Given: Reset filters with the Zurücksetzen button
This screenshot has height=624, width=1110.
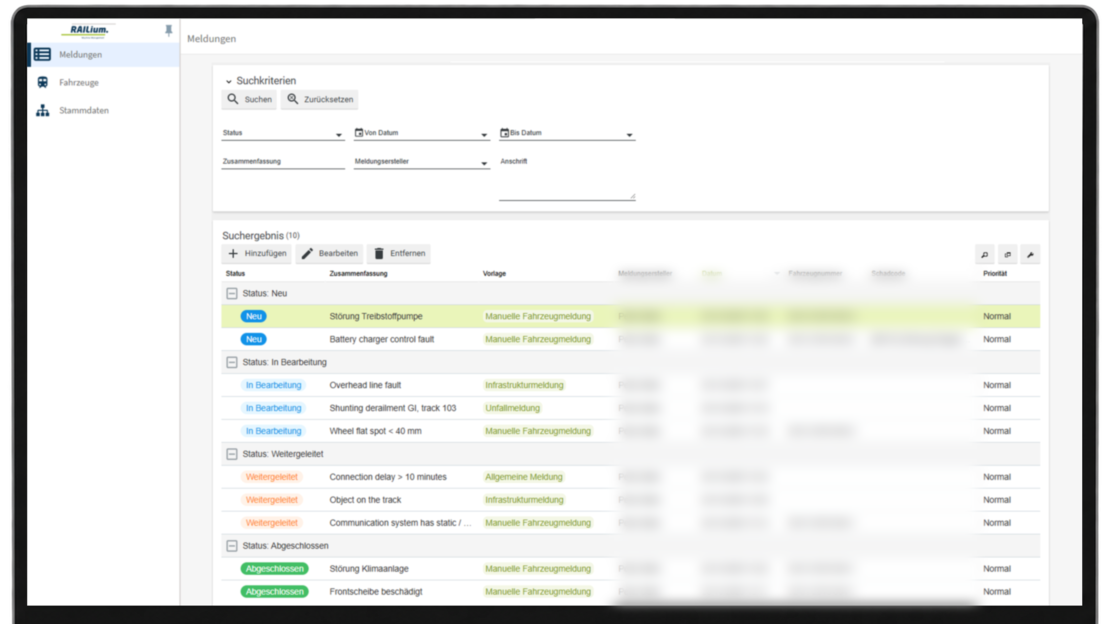Looking at the screenshot, I should tap(320, 99).
